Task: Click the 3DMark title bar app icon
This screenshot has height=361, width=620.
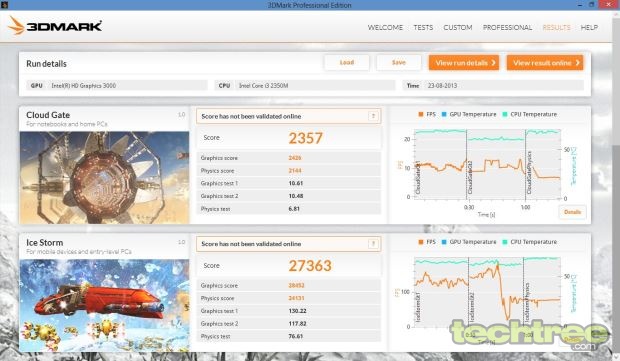Action: (4, 5)
